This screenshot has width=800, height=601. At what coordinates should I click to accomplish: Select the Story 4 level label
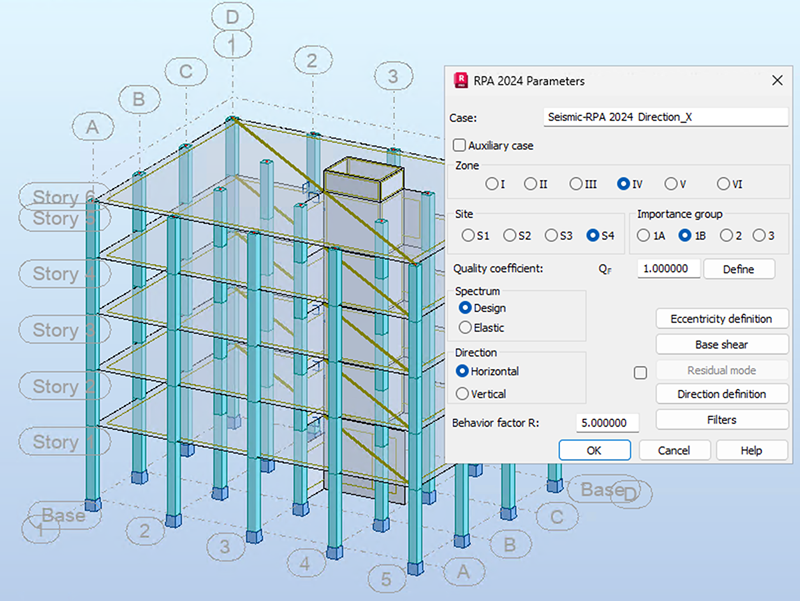pos(65,274)
